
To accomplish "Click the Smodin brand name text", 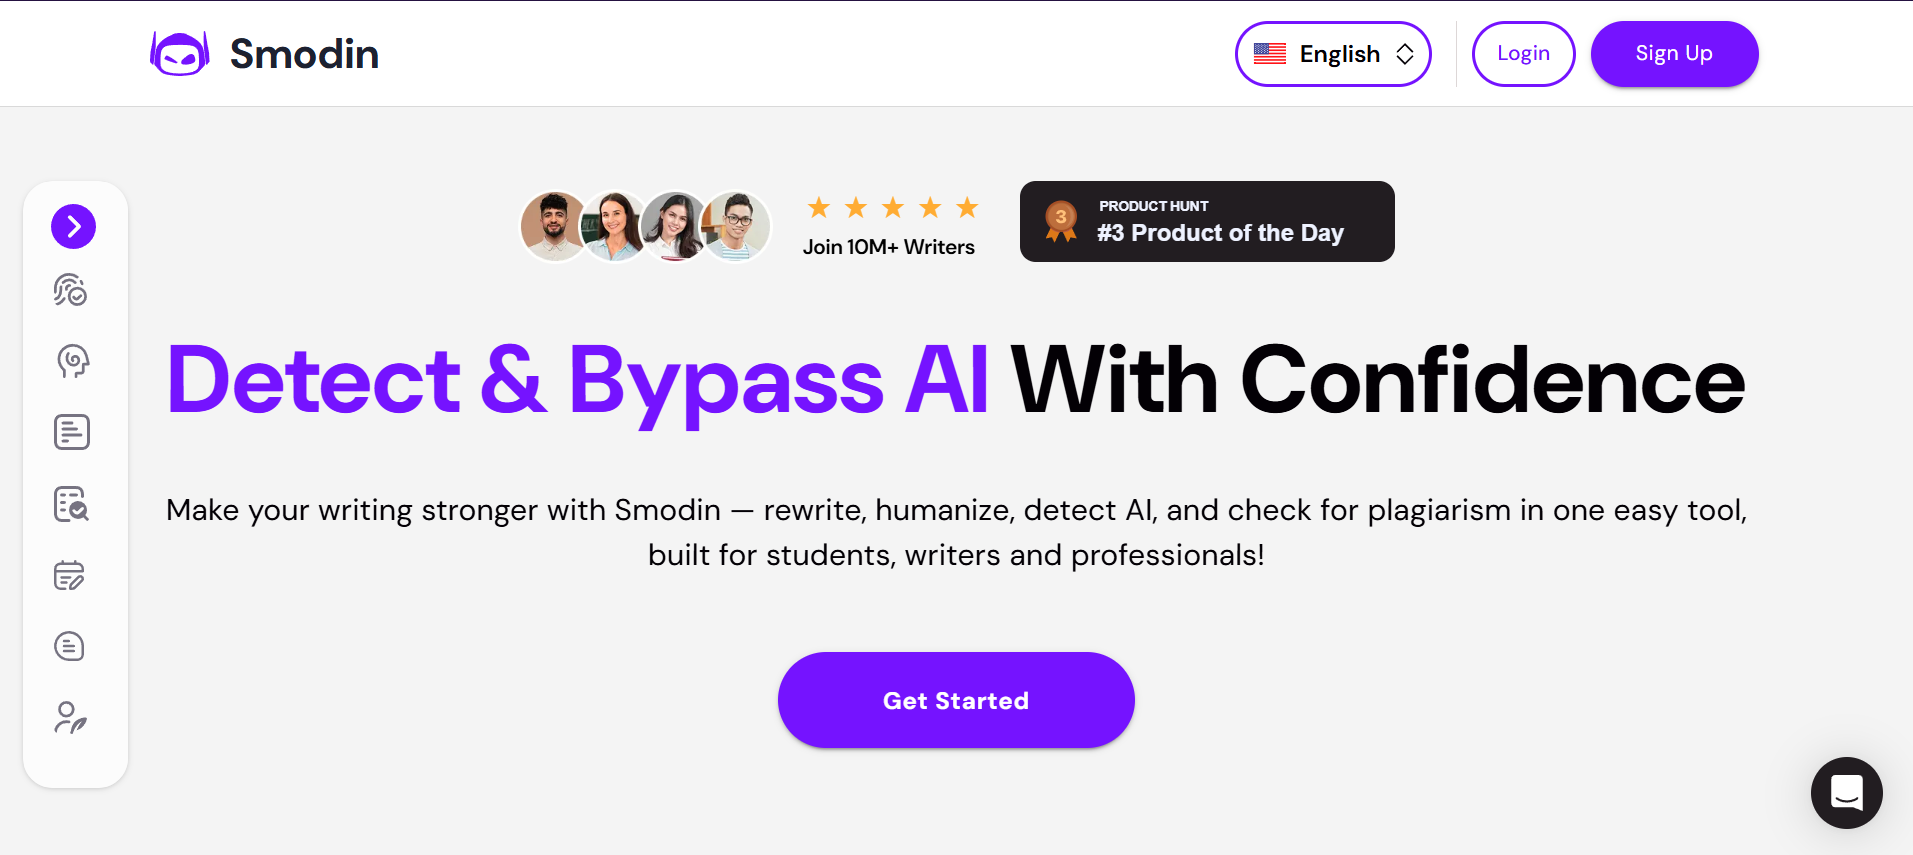I will [x=304, y=54].
